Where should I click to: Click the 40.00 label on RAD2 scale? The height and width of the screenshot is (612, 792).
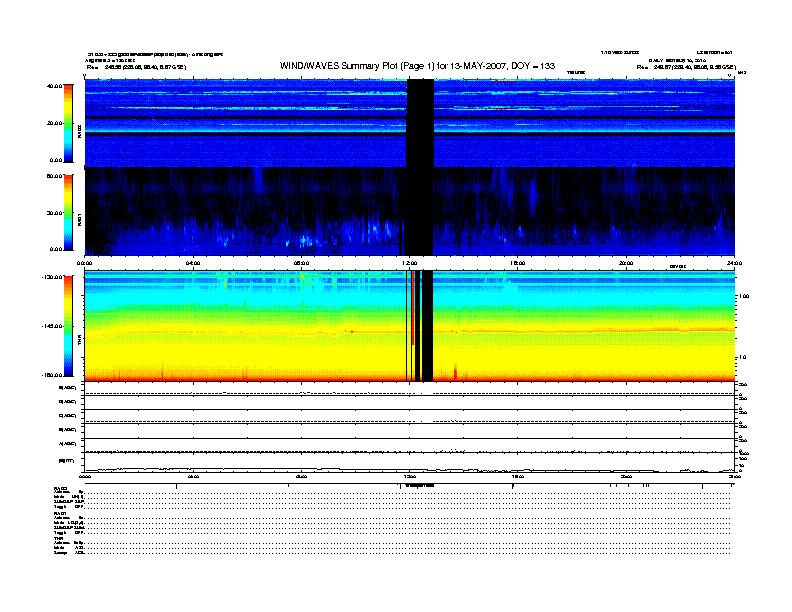coord(55,86)
